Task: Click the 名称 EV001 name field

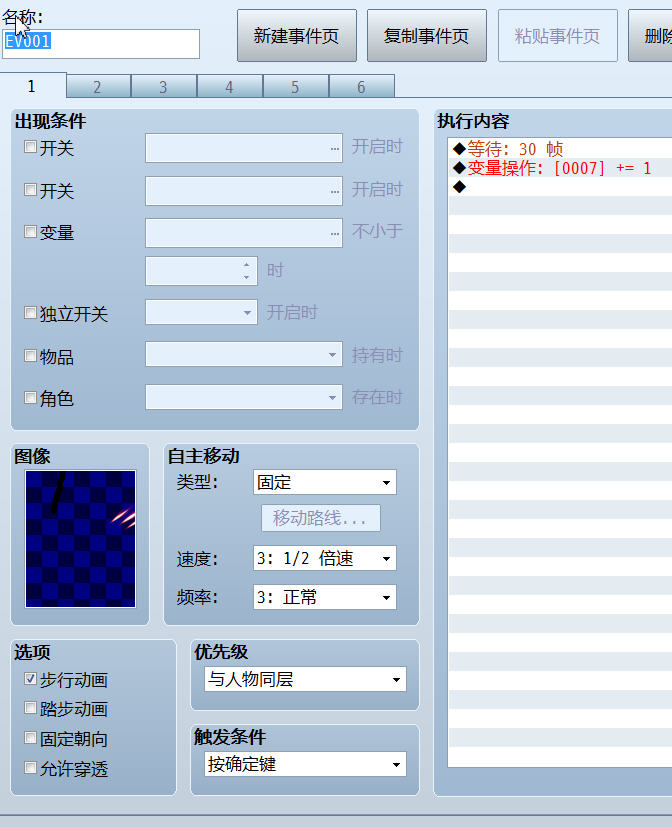Action: pos(101,44)
